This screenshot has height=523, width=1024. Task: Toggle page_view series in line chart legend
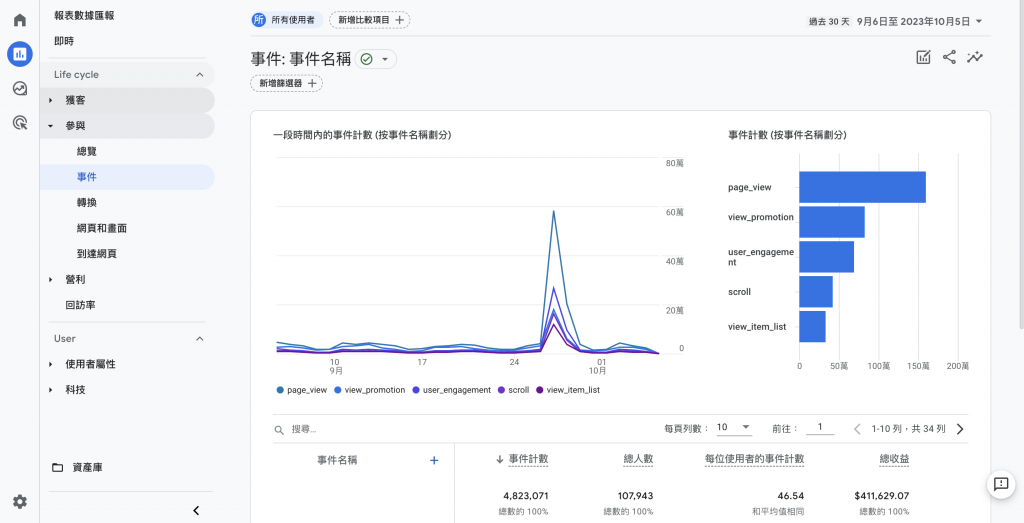301,390
